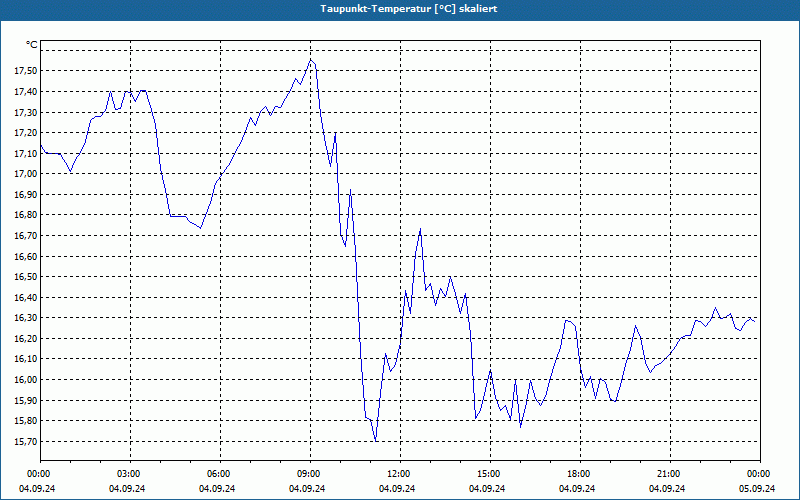Click the 04.09.24 date under 06:00
800x500 pixels.
click(x=217, y=488)
